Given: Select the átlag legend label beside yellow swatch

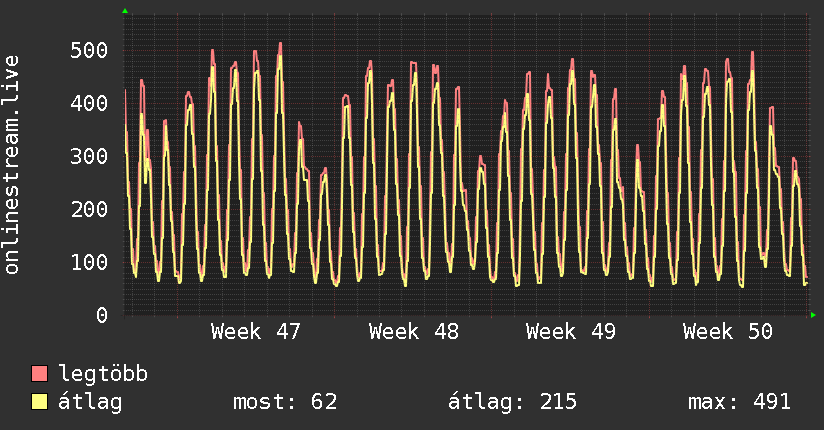Looking at the screenshot, I should (90, 402).
